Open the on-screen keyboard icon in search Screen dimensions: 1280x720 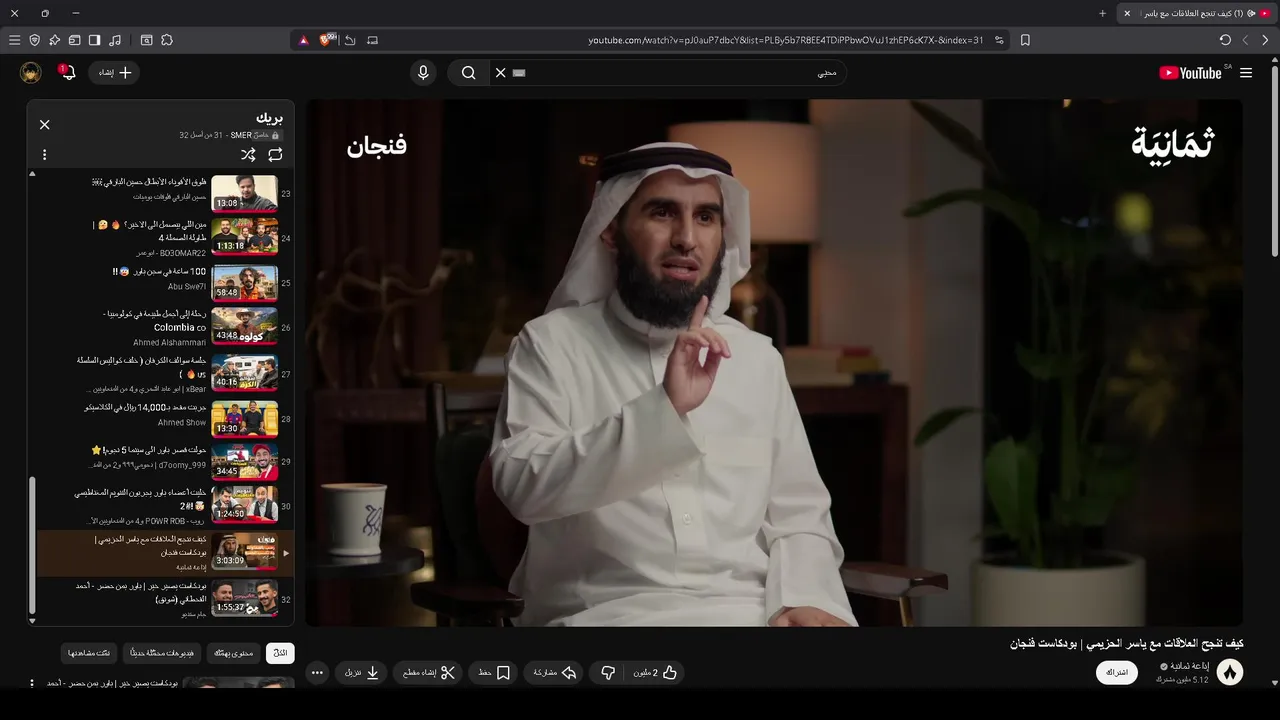pyautogui.click(x=519, y=73)
